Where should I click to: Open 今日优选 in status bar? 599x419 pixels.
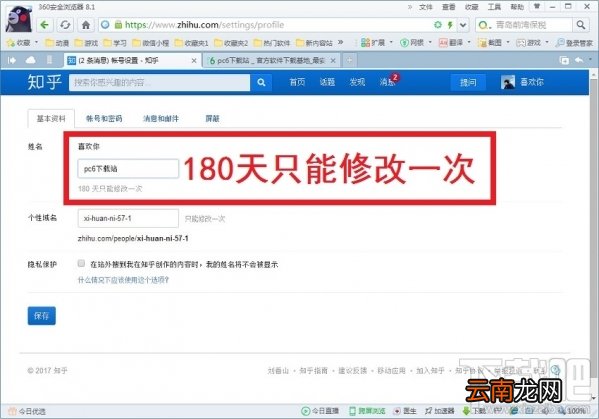click(27, 411)
